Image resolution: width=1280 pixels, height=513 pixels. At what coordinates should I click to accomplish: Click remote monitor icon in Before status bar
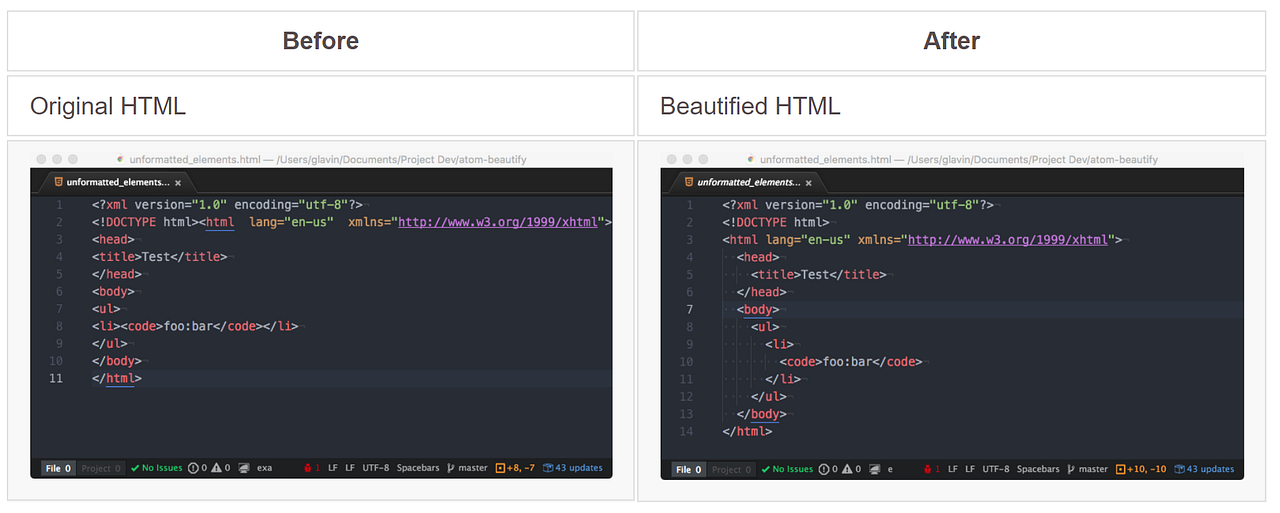[244, 468]
